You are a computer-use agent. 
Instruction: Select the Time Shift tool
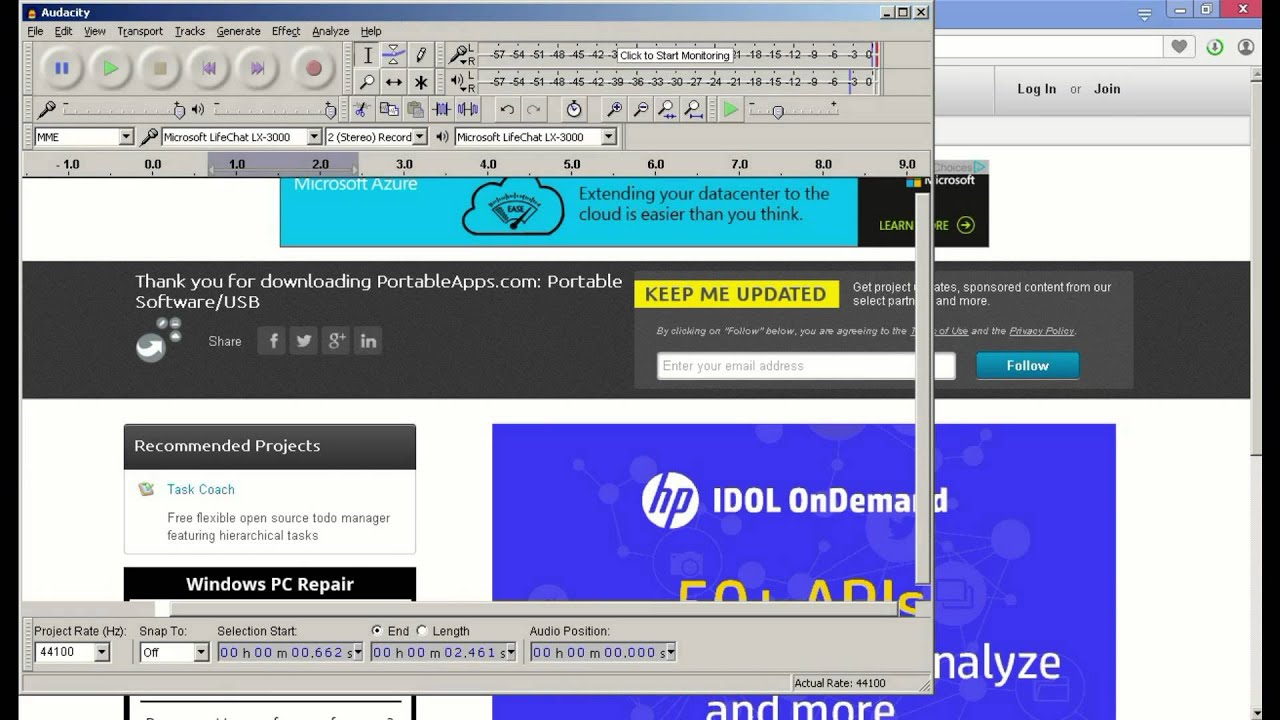pos(394,83)
